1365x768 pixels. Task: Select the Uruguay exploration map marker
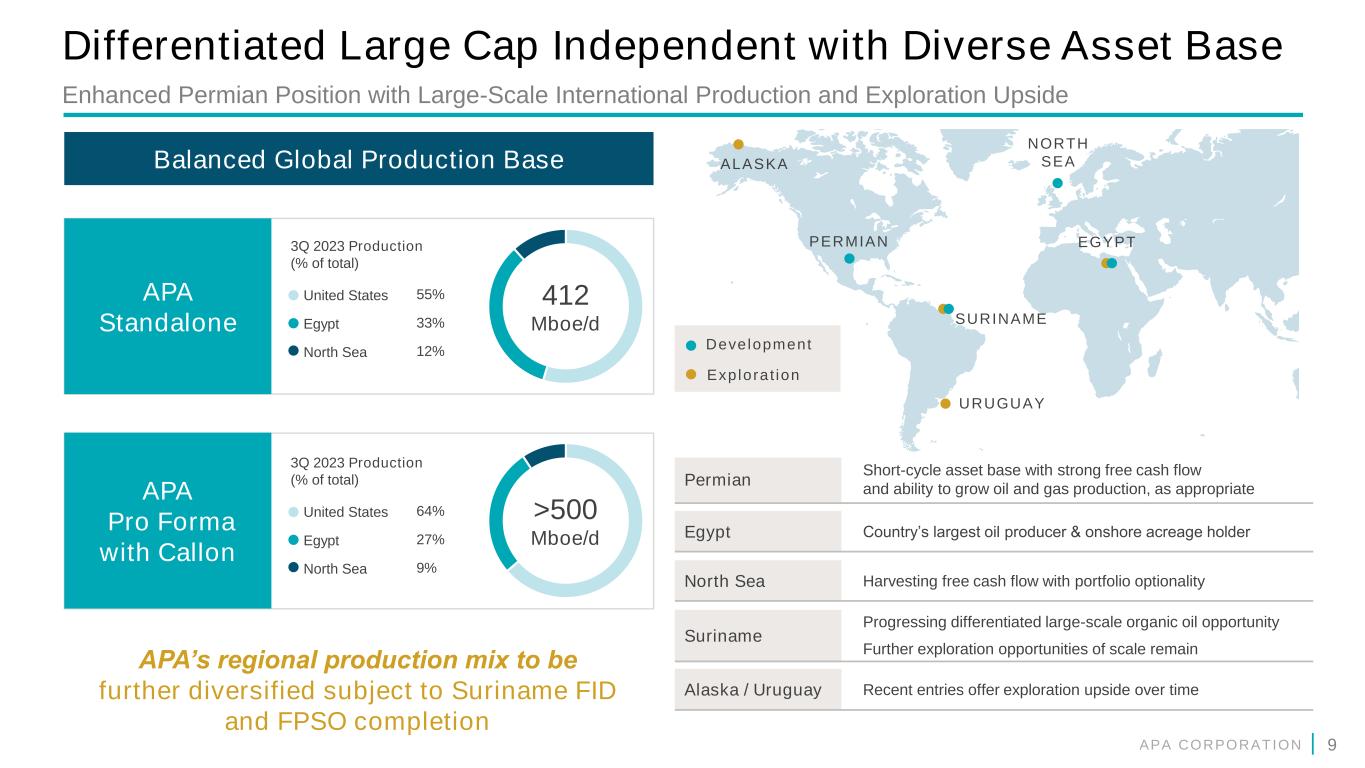coord(946,404)
